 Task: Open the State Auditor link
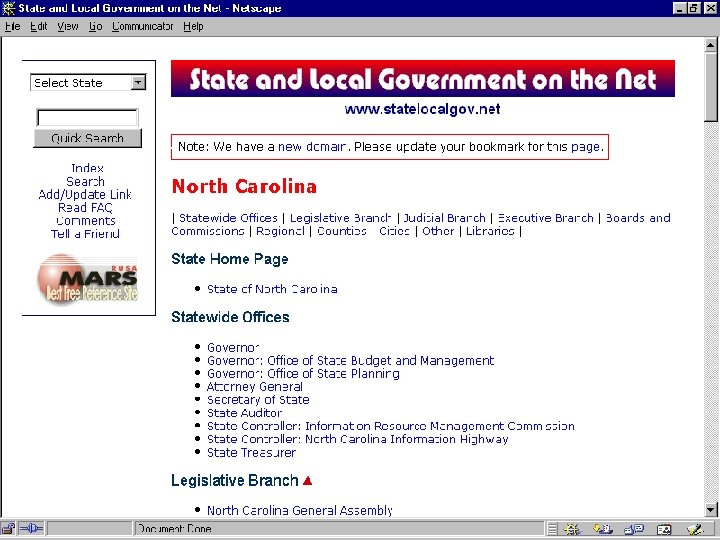tap(244, 413)
